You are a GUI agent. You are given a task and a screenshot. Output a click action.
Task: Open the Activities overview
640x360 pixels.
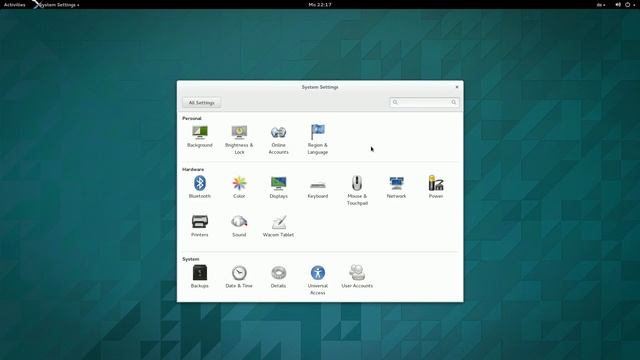point(15,4)
